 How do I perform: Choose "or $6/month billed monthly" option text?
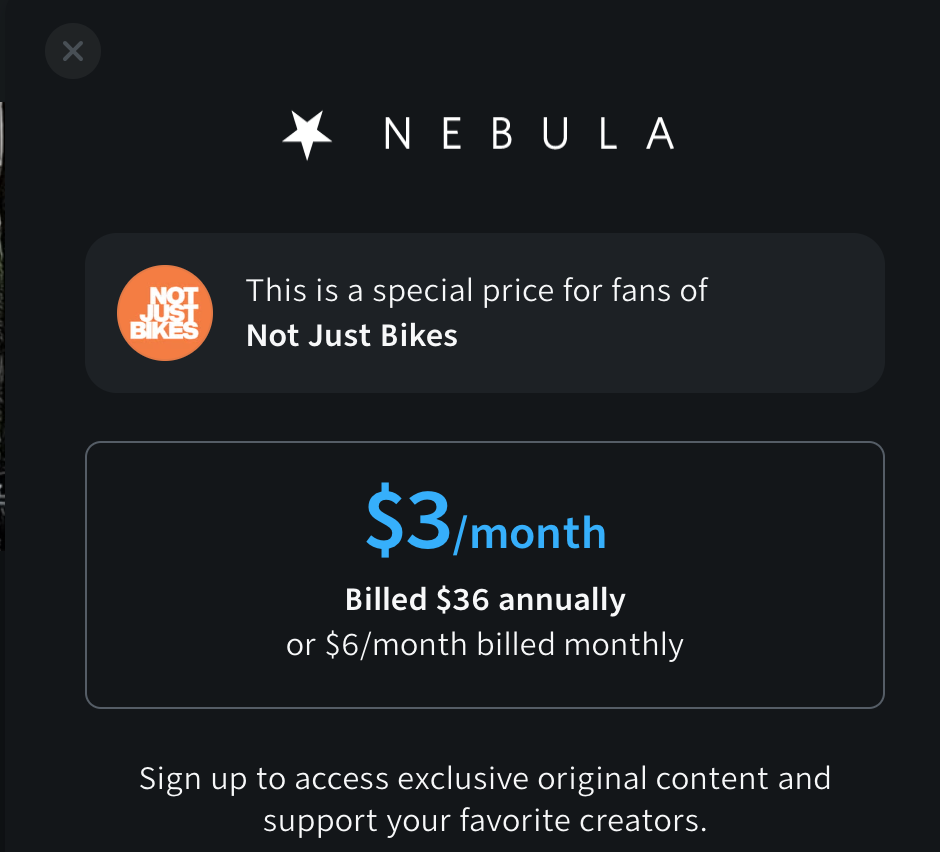click(x=485, y=645)
